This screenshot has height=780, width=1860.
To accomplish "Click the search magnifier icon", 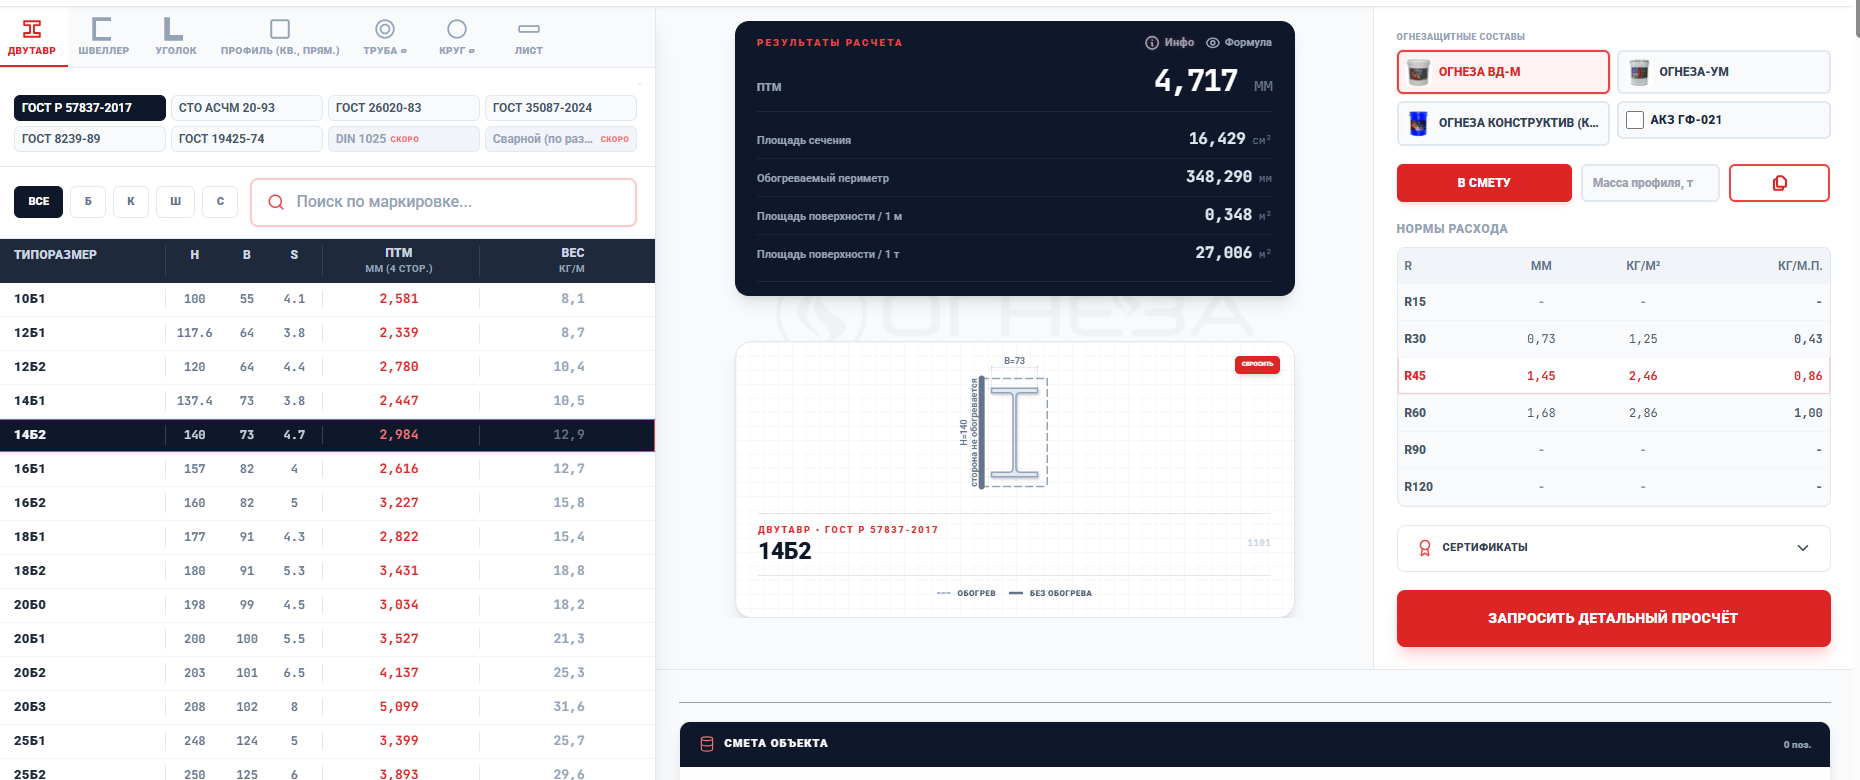I will click(x=276, y=202).
